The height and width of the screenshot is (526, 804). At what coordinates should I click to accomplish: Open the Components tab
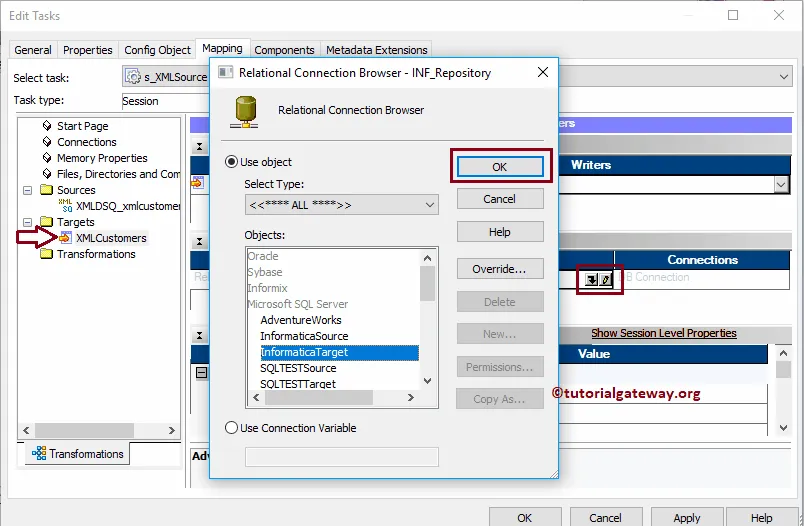(x=285, y=50)
